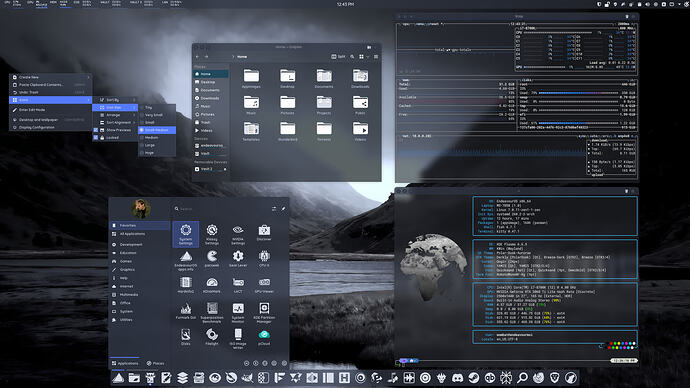Open Discover software center icon
690x388 pixels.
pos(264,233)
